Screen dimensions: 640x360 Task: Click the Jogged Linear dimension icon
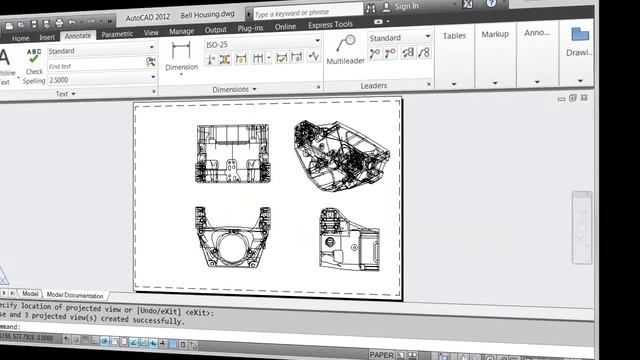[313, 56]
